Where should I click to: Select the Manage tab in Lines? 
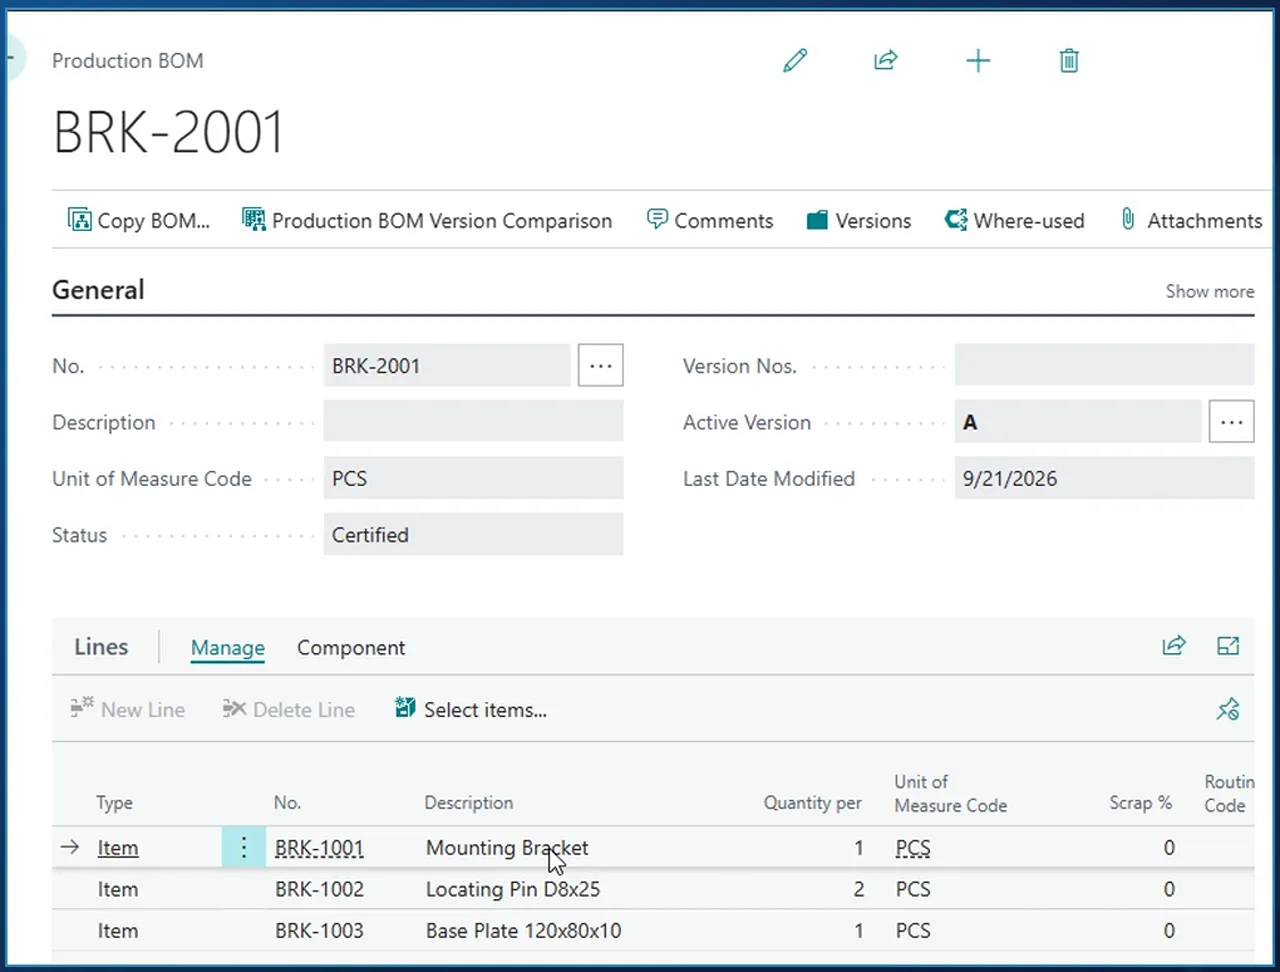click(228, 648)
